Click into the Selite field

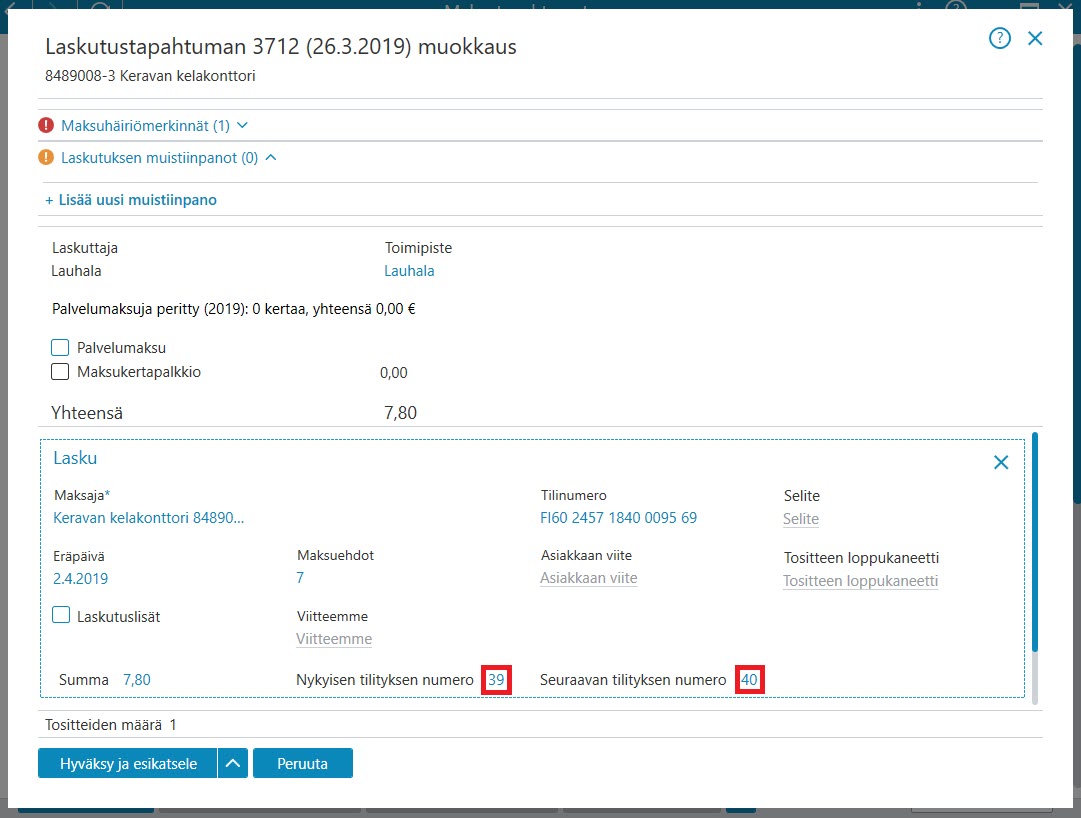801,519
